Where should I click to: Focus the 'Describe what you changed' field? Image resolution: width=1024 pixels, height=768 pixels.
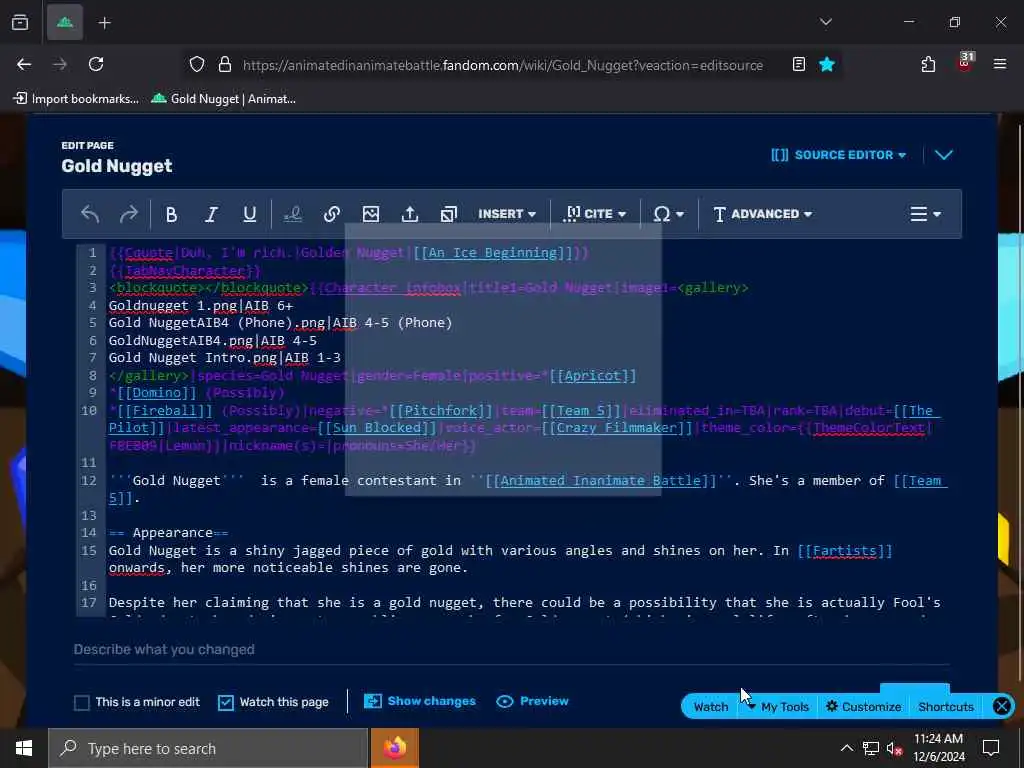pos(511,650)
